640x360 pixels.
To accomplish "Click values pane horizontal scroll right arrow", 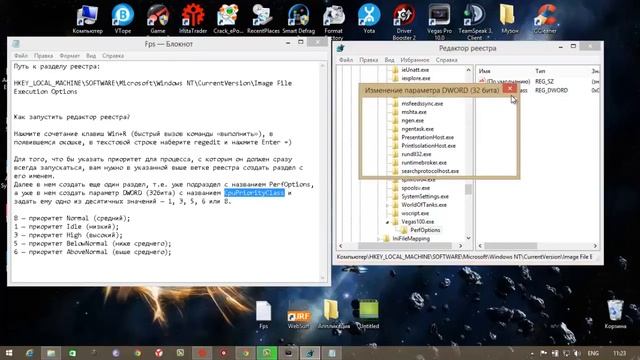I will (x=595, y=246).
